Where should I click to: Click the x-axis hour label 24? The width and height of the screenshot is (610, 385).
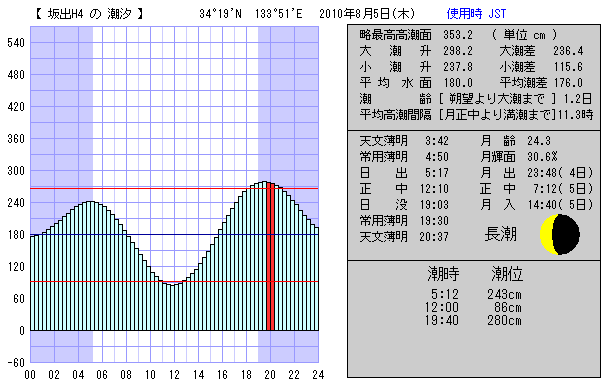point(318,375)
